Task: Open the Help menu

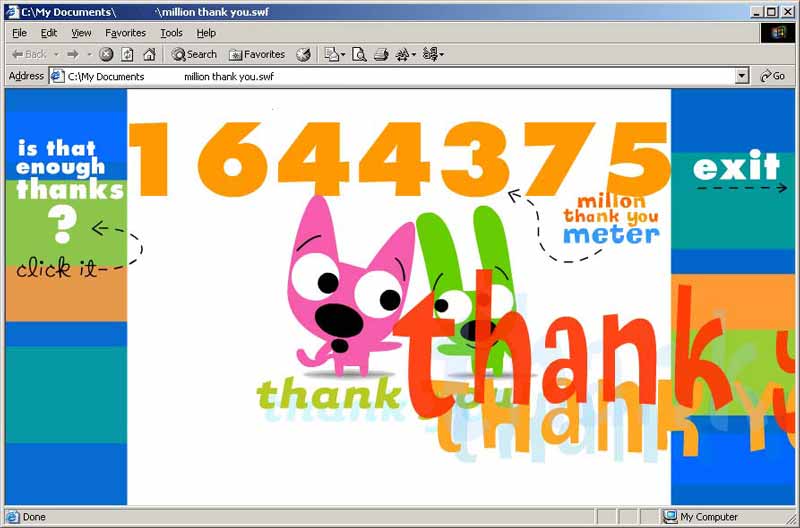Action: click(206, 33)
